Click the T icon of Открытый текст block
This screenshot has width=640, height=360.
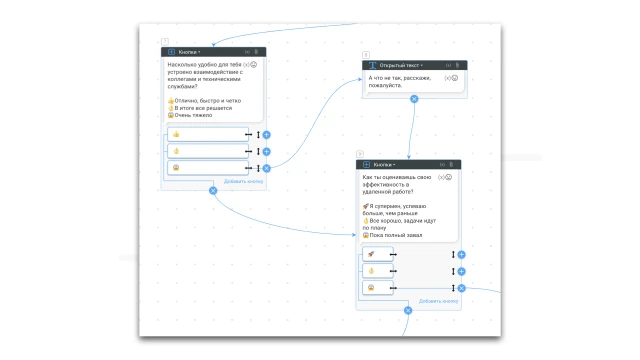pyautogui.click(x=372, y=65)
